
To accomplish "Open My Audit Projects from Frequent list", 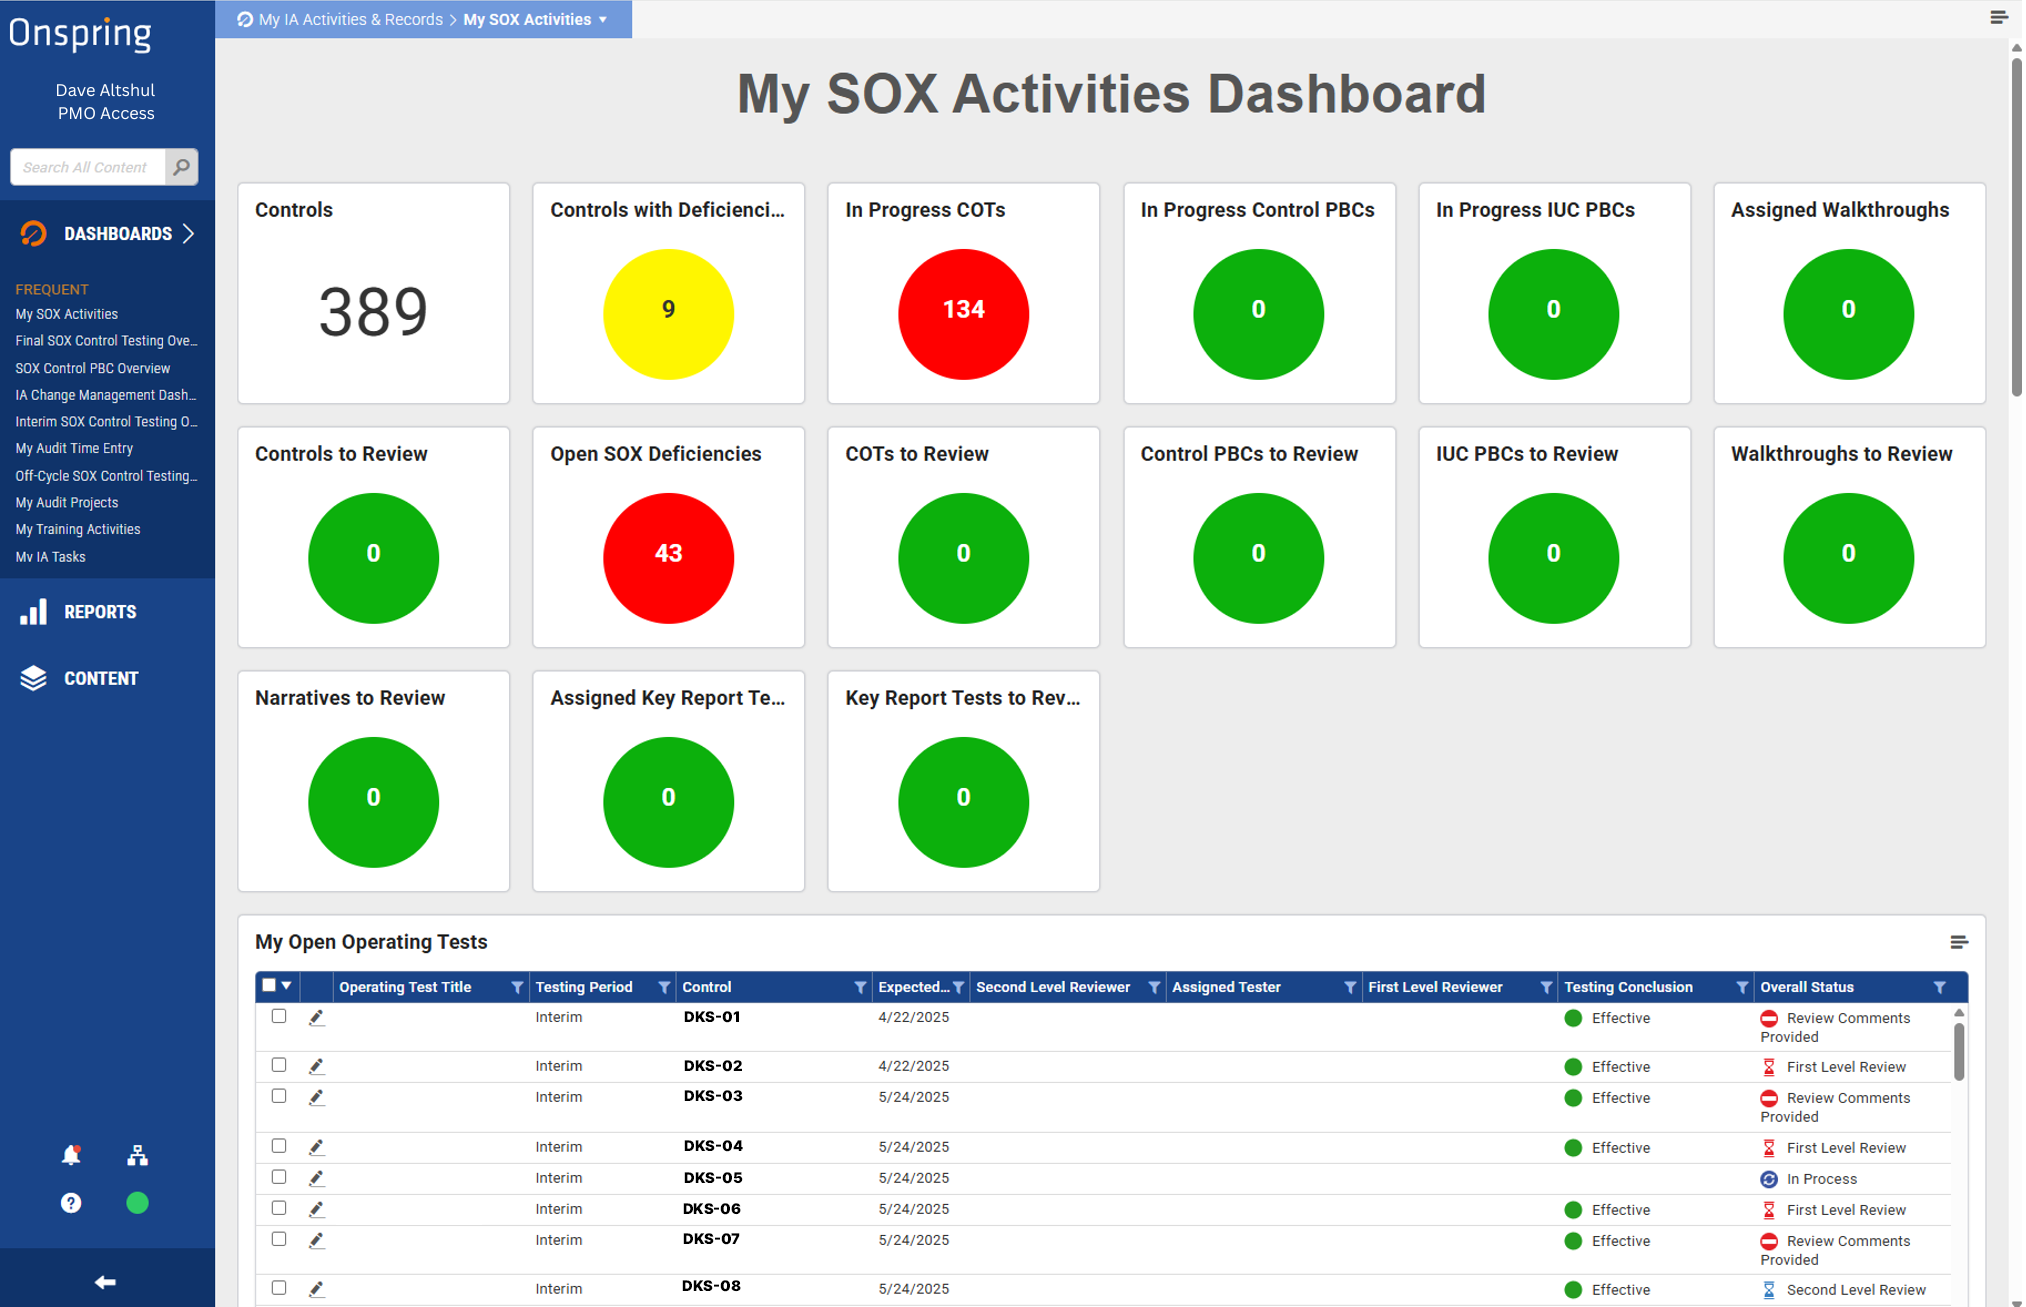I will 67,502.
